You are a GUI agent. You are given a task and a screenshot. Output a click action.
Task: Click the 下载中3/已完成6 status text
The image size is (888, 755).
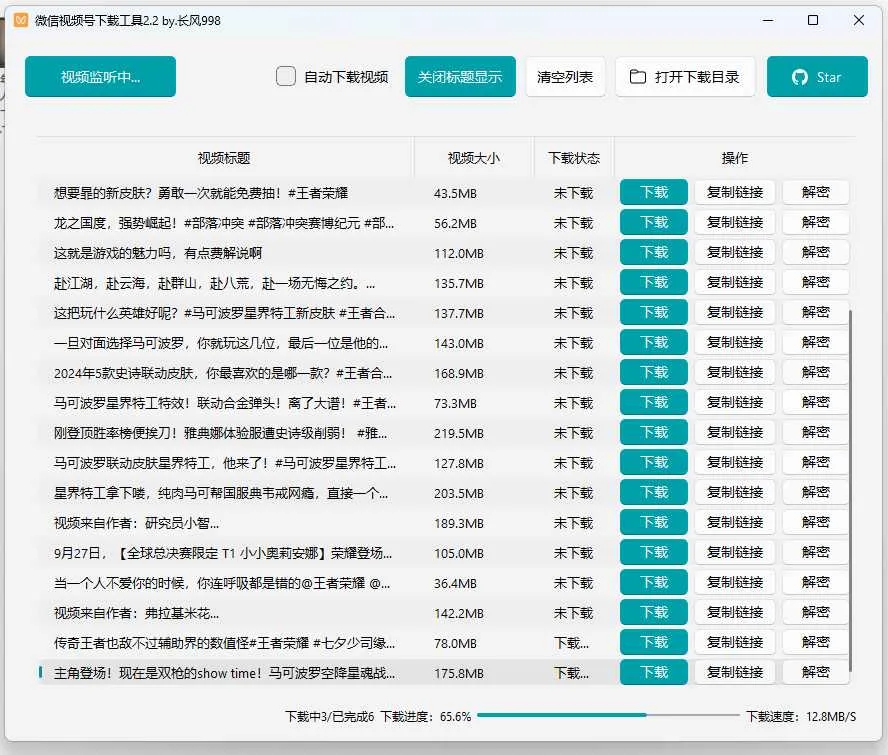330,716
